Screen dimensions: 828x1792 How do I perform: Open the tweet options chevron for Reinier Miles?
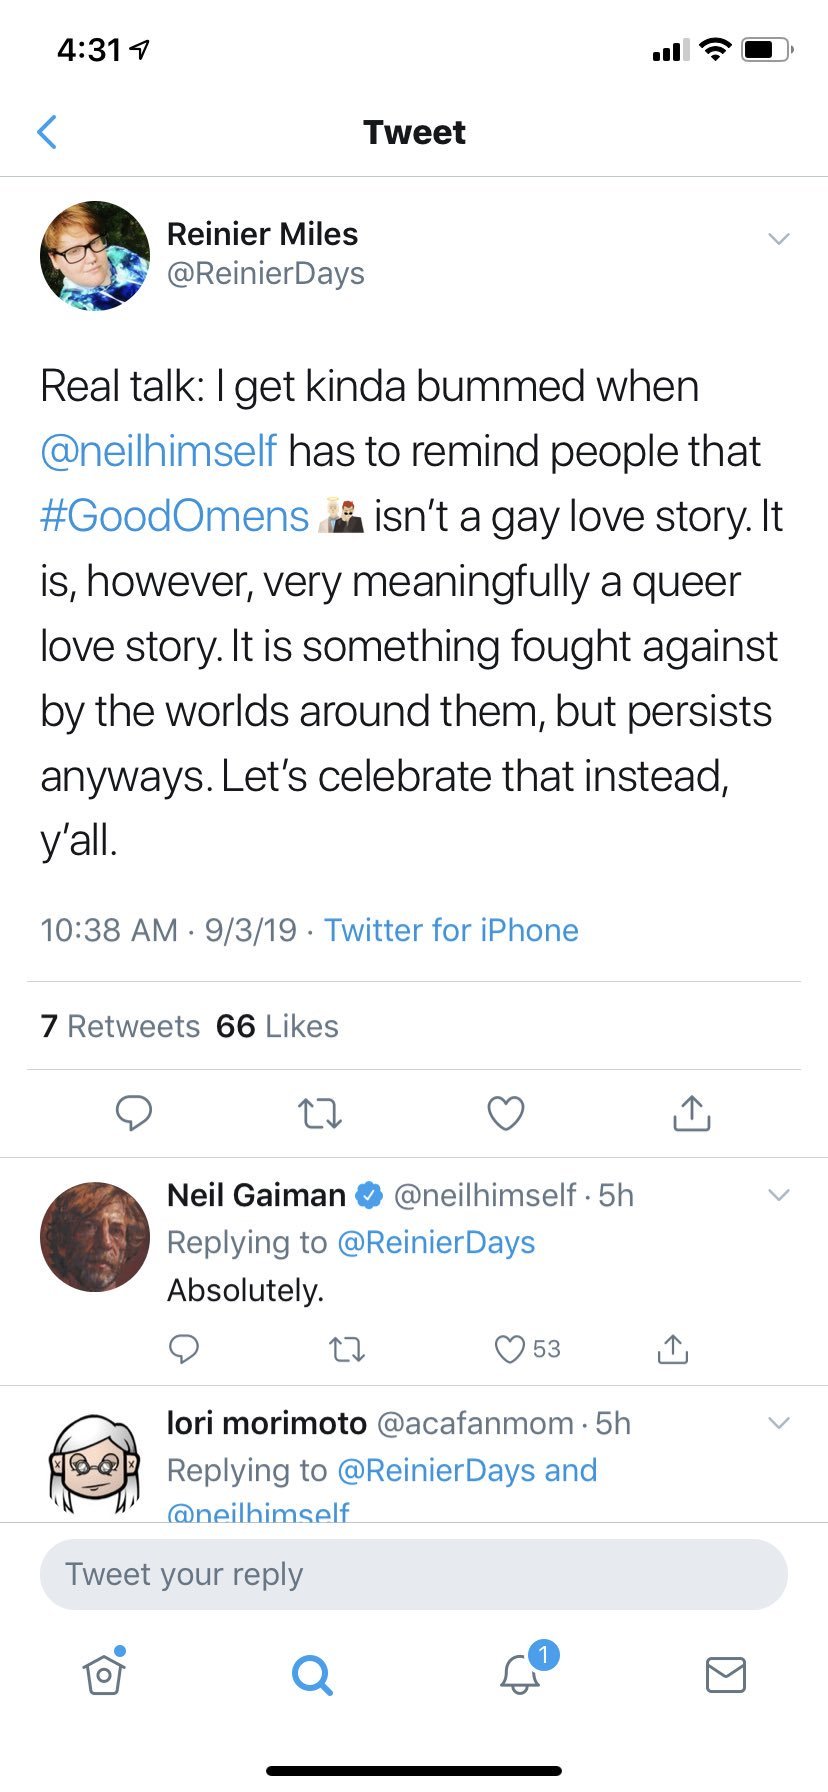pyautogui.click(x=778, y=239)
